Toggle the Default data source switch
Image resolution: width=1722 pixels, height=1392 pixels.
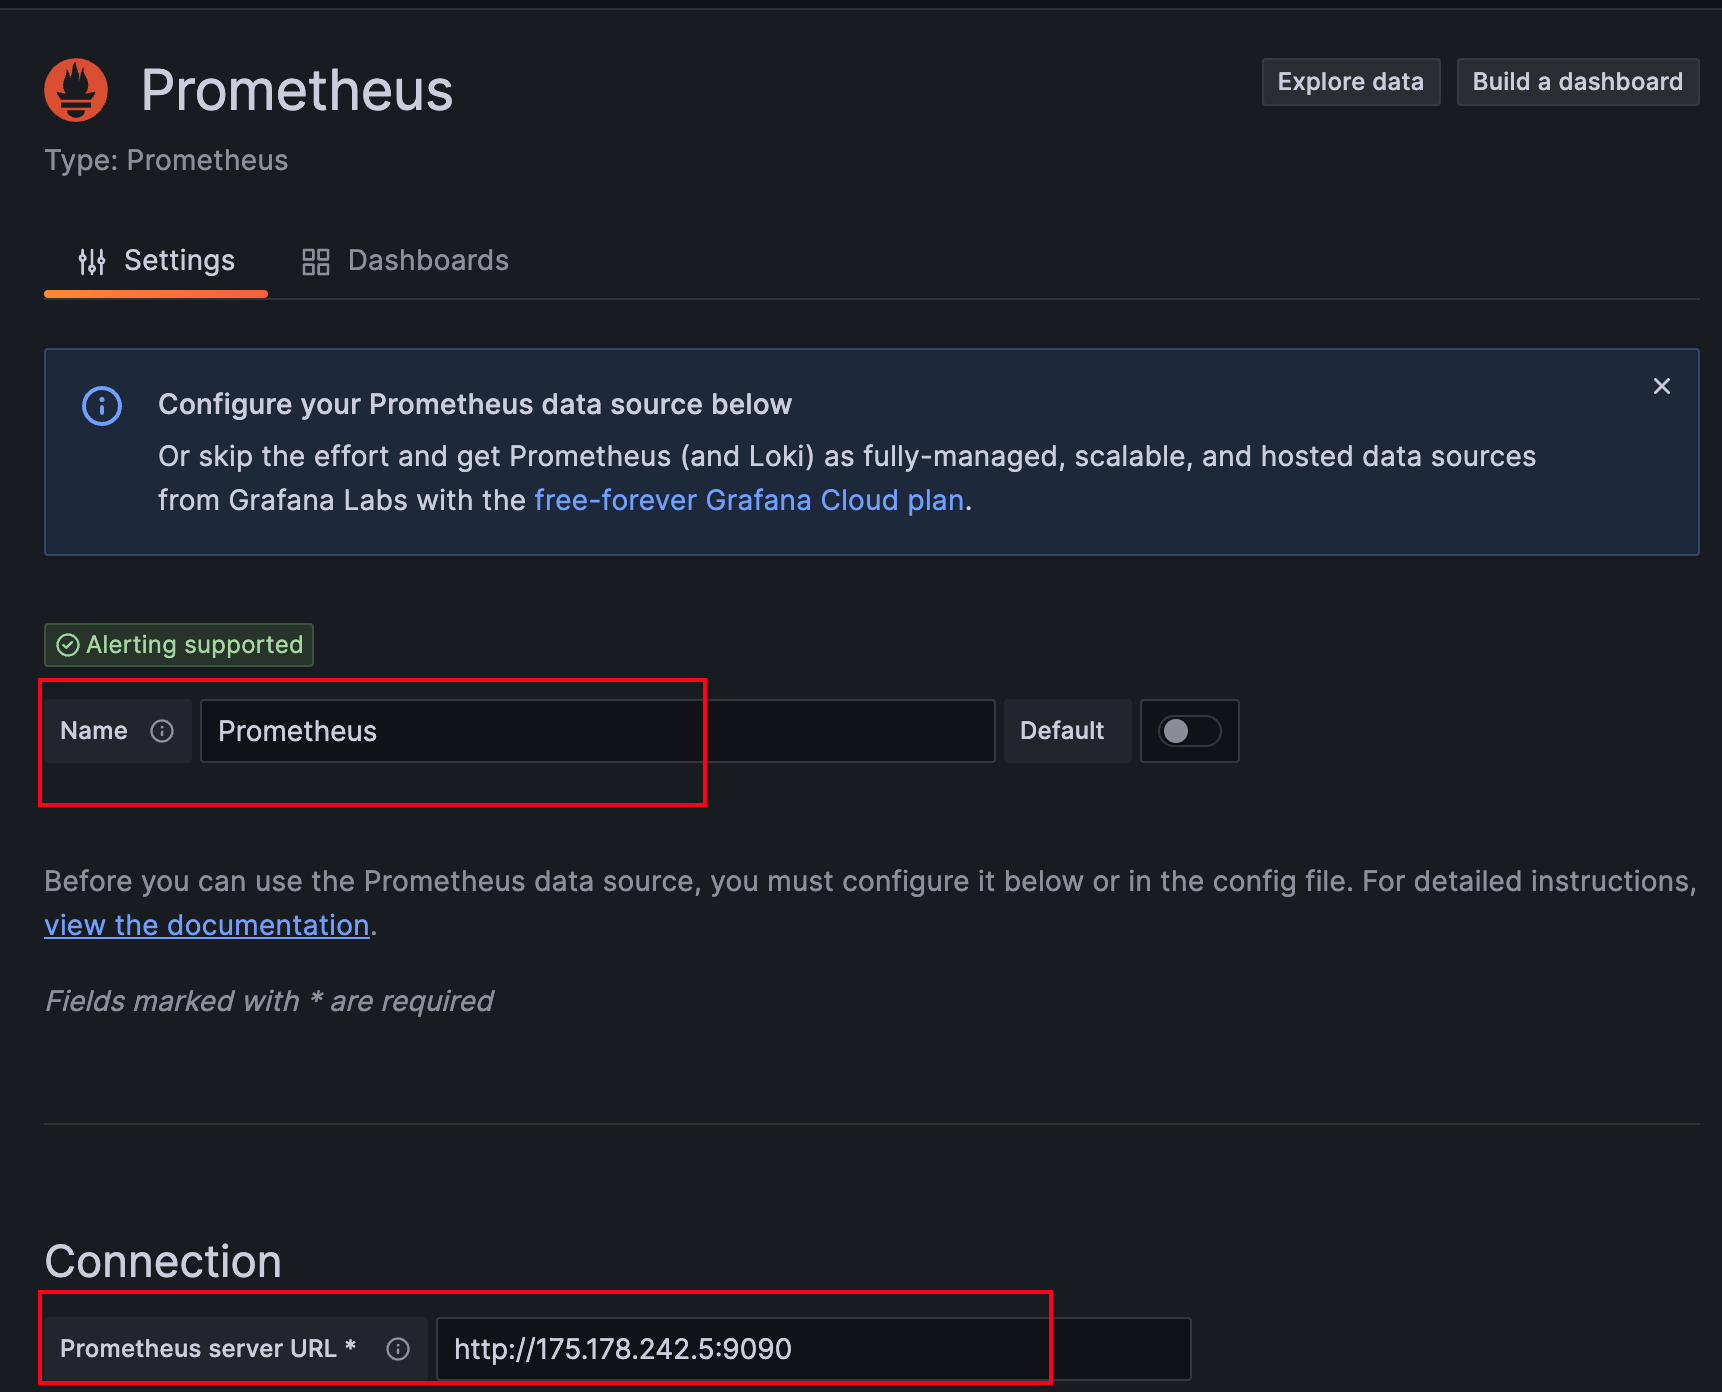click(x=1189, y=731)
